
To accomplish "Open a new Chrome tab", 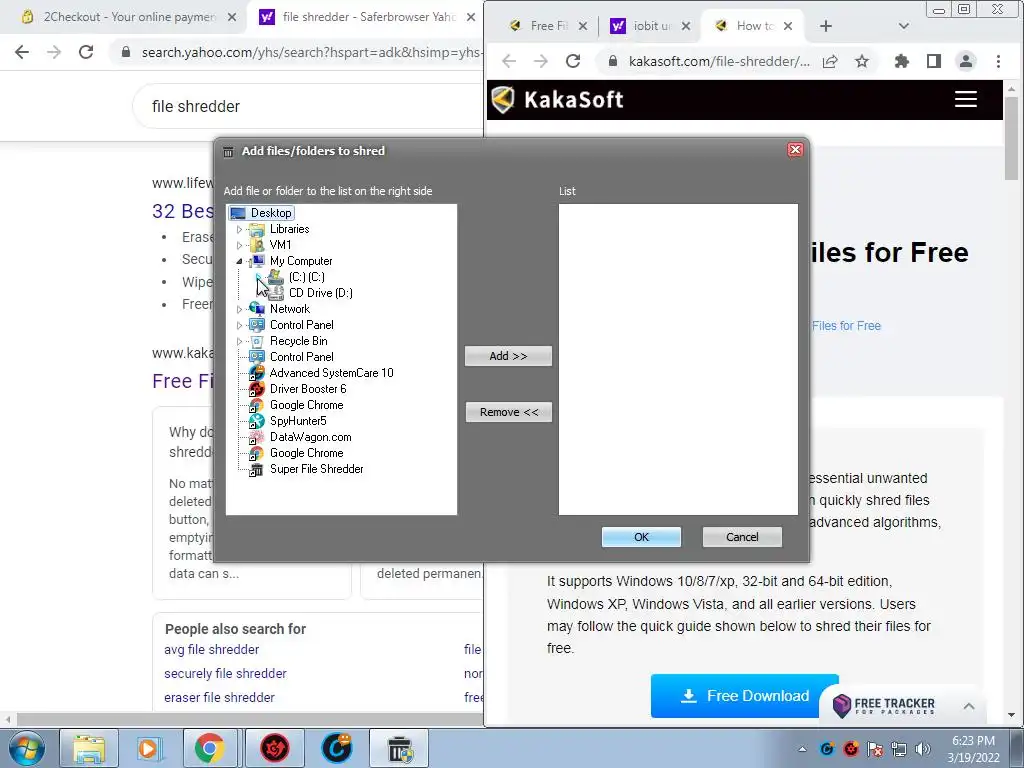I will (825, 26).
